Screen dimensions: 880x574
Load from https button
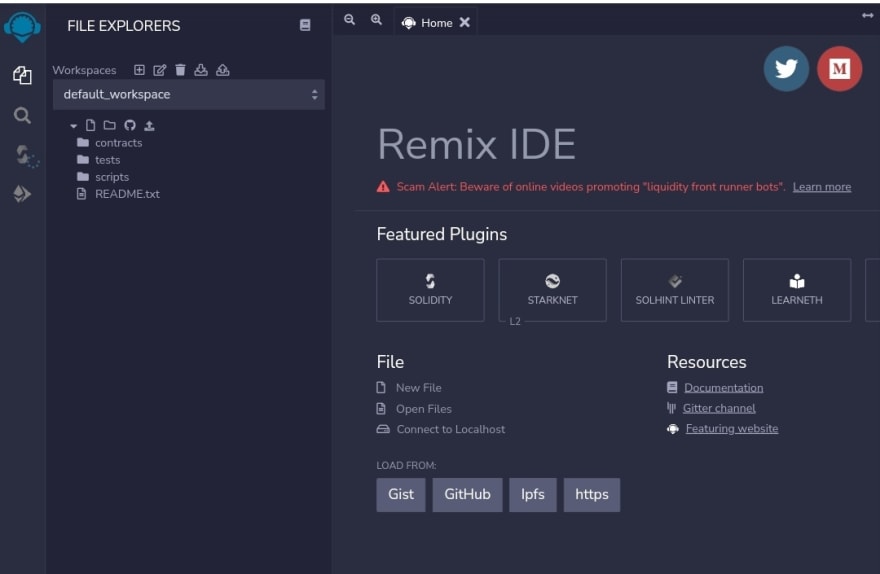coord(592,494)
